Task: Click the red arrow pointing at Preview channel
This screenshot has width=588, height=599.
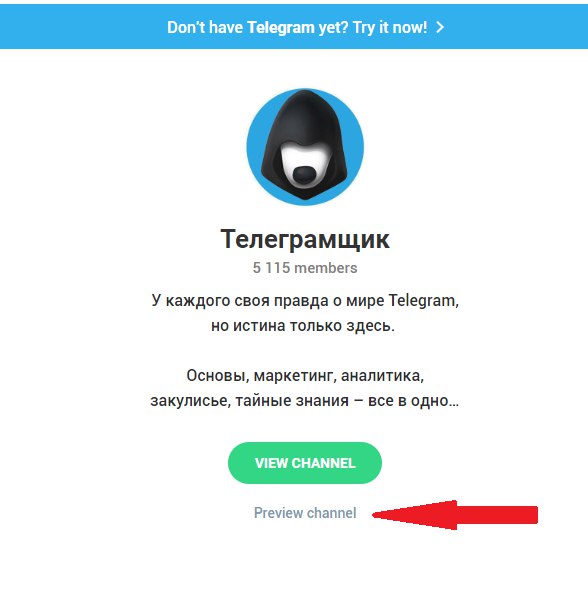Action: click(x=455, y=515)
